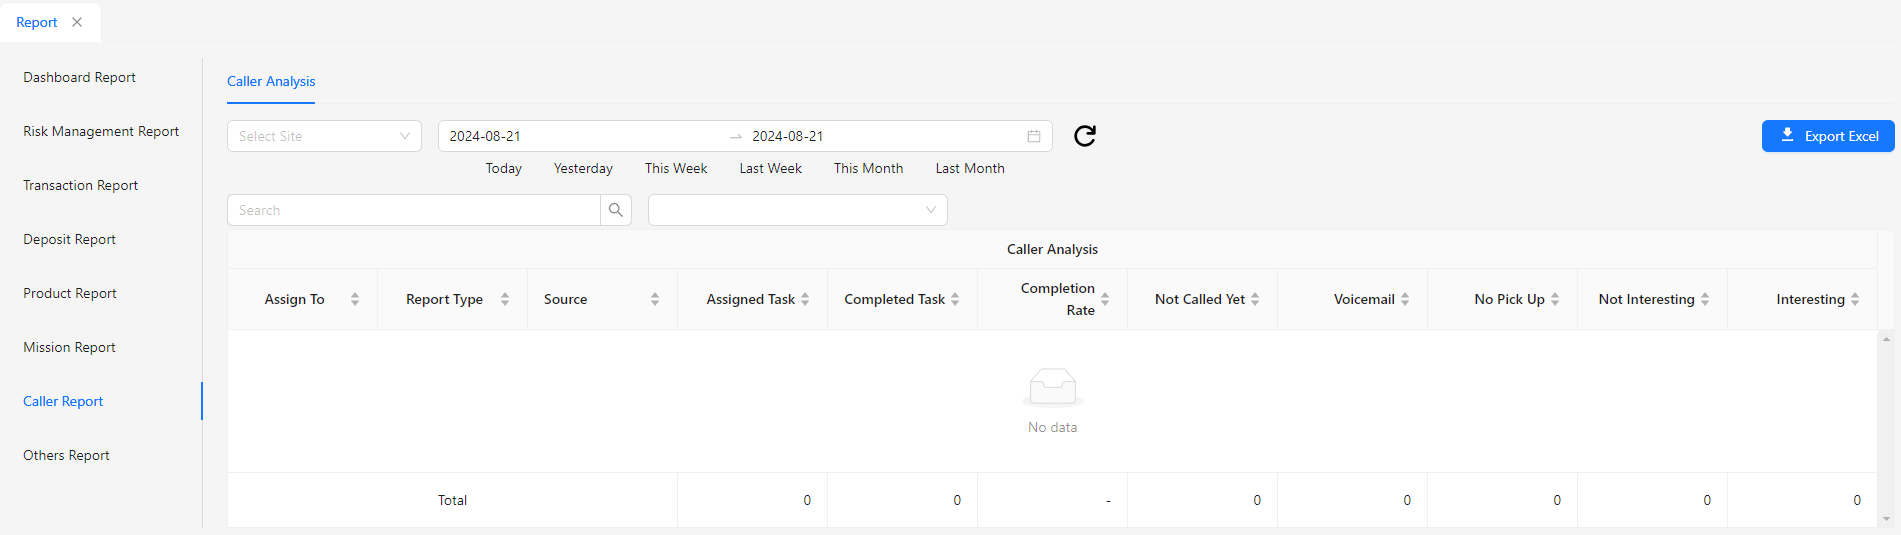Sort by Interesting column arrows

(1855, 299)
